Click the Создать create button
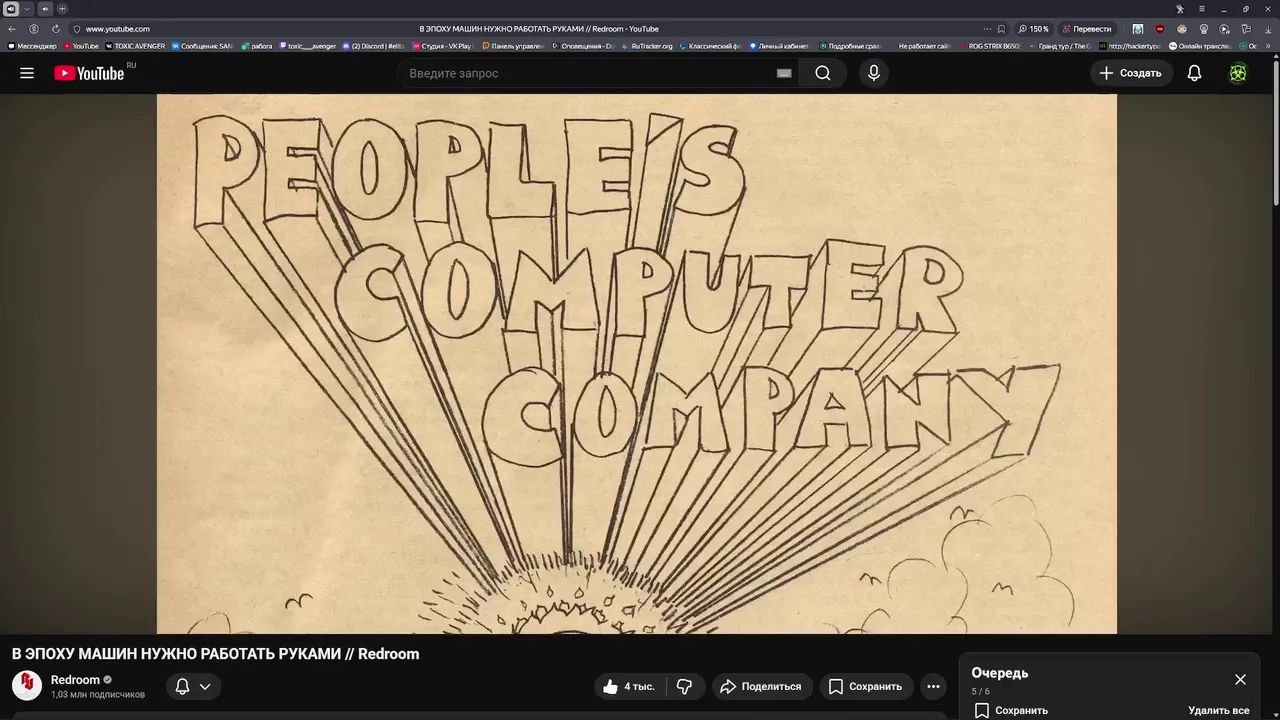1280x720 pixels. pyautogui.click(x=1131, y=73)
